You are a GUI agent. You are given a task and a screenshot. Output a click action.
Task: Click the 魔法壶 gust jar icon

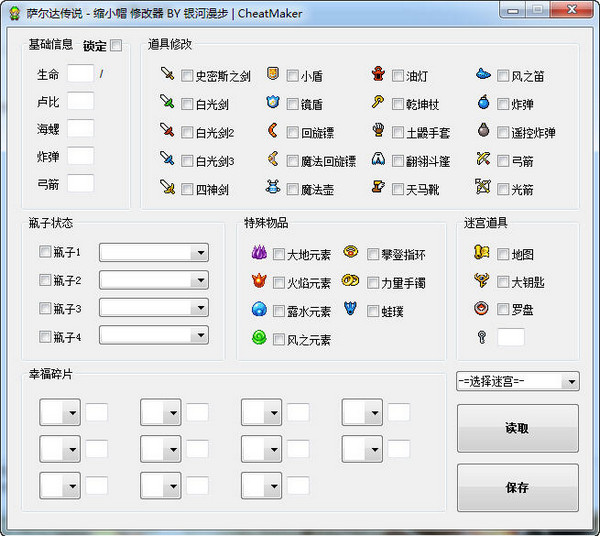pos(272,187)
